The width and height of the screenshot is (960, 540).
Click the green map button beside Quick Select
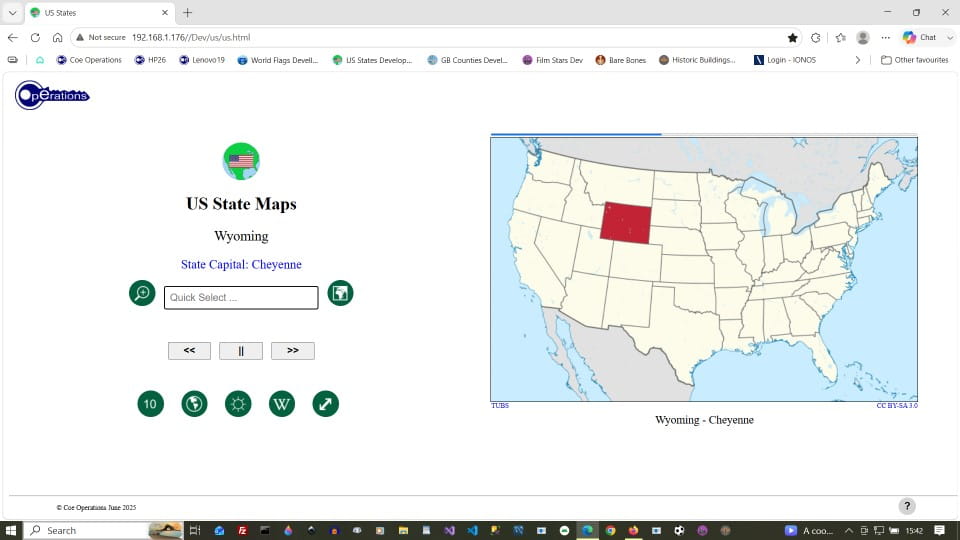click(x=340, y=293)
